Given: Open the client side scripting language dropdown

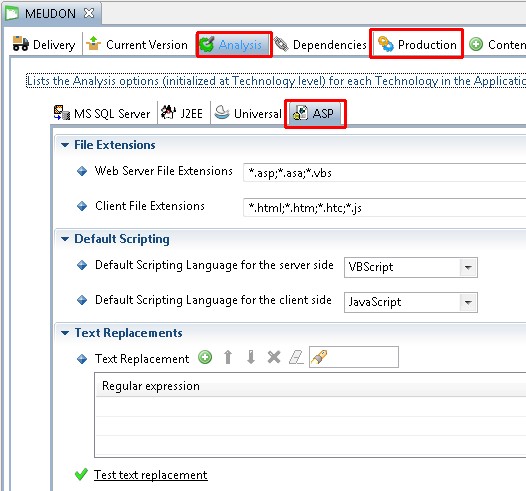Looking at the screenshot, I should pyautogui.click(x=468, y=303).
